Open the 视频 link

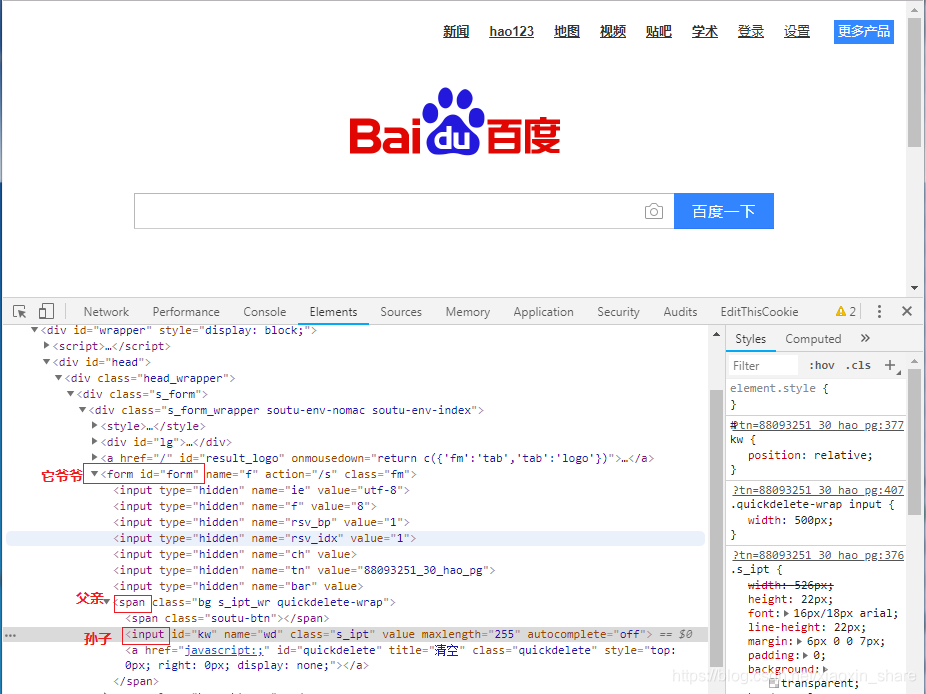[x=613, y=31]
